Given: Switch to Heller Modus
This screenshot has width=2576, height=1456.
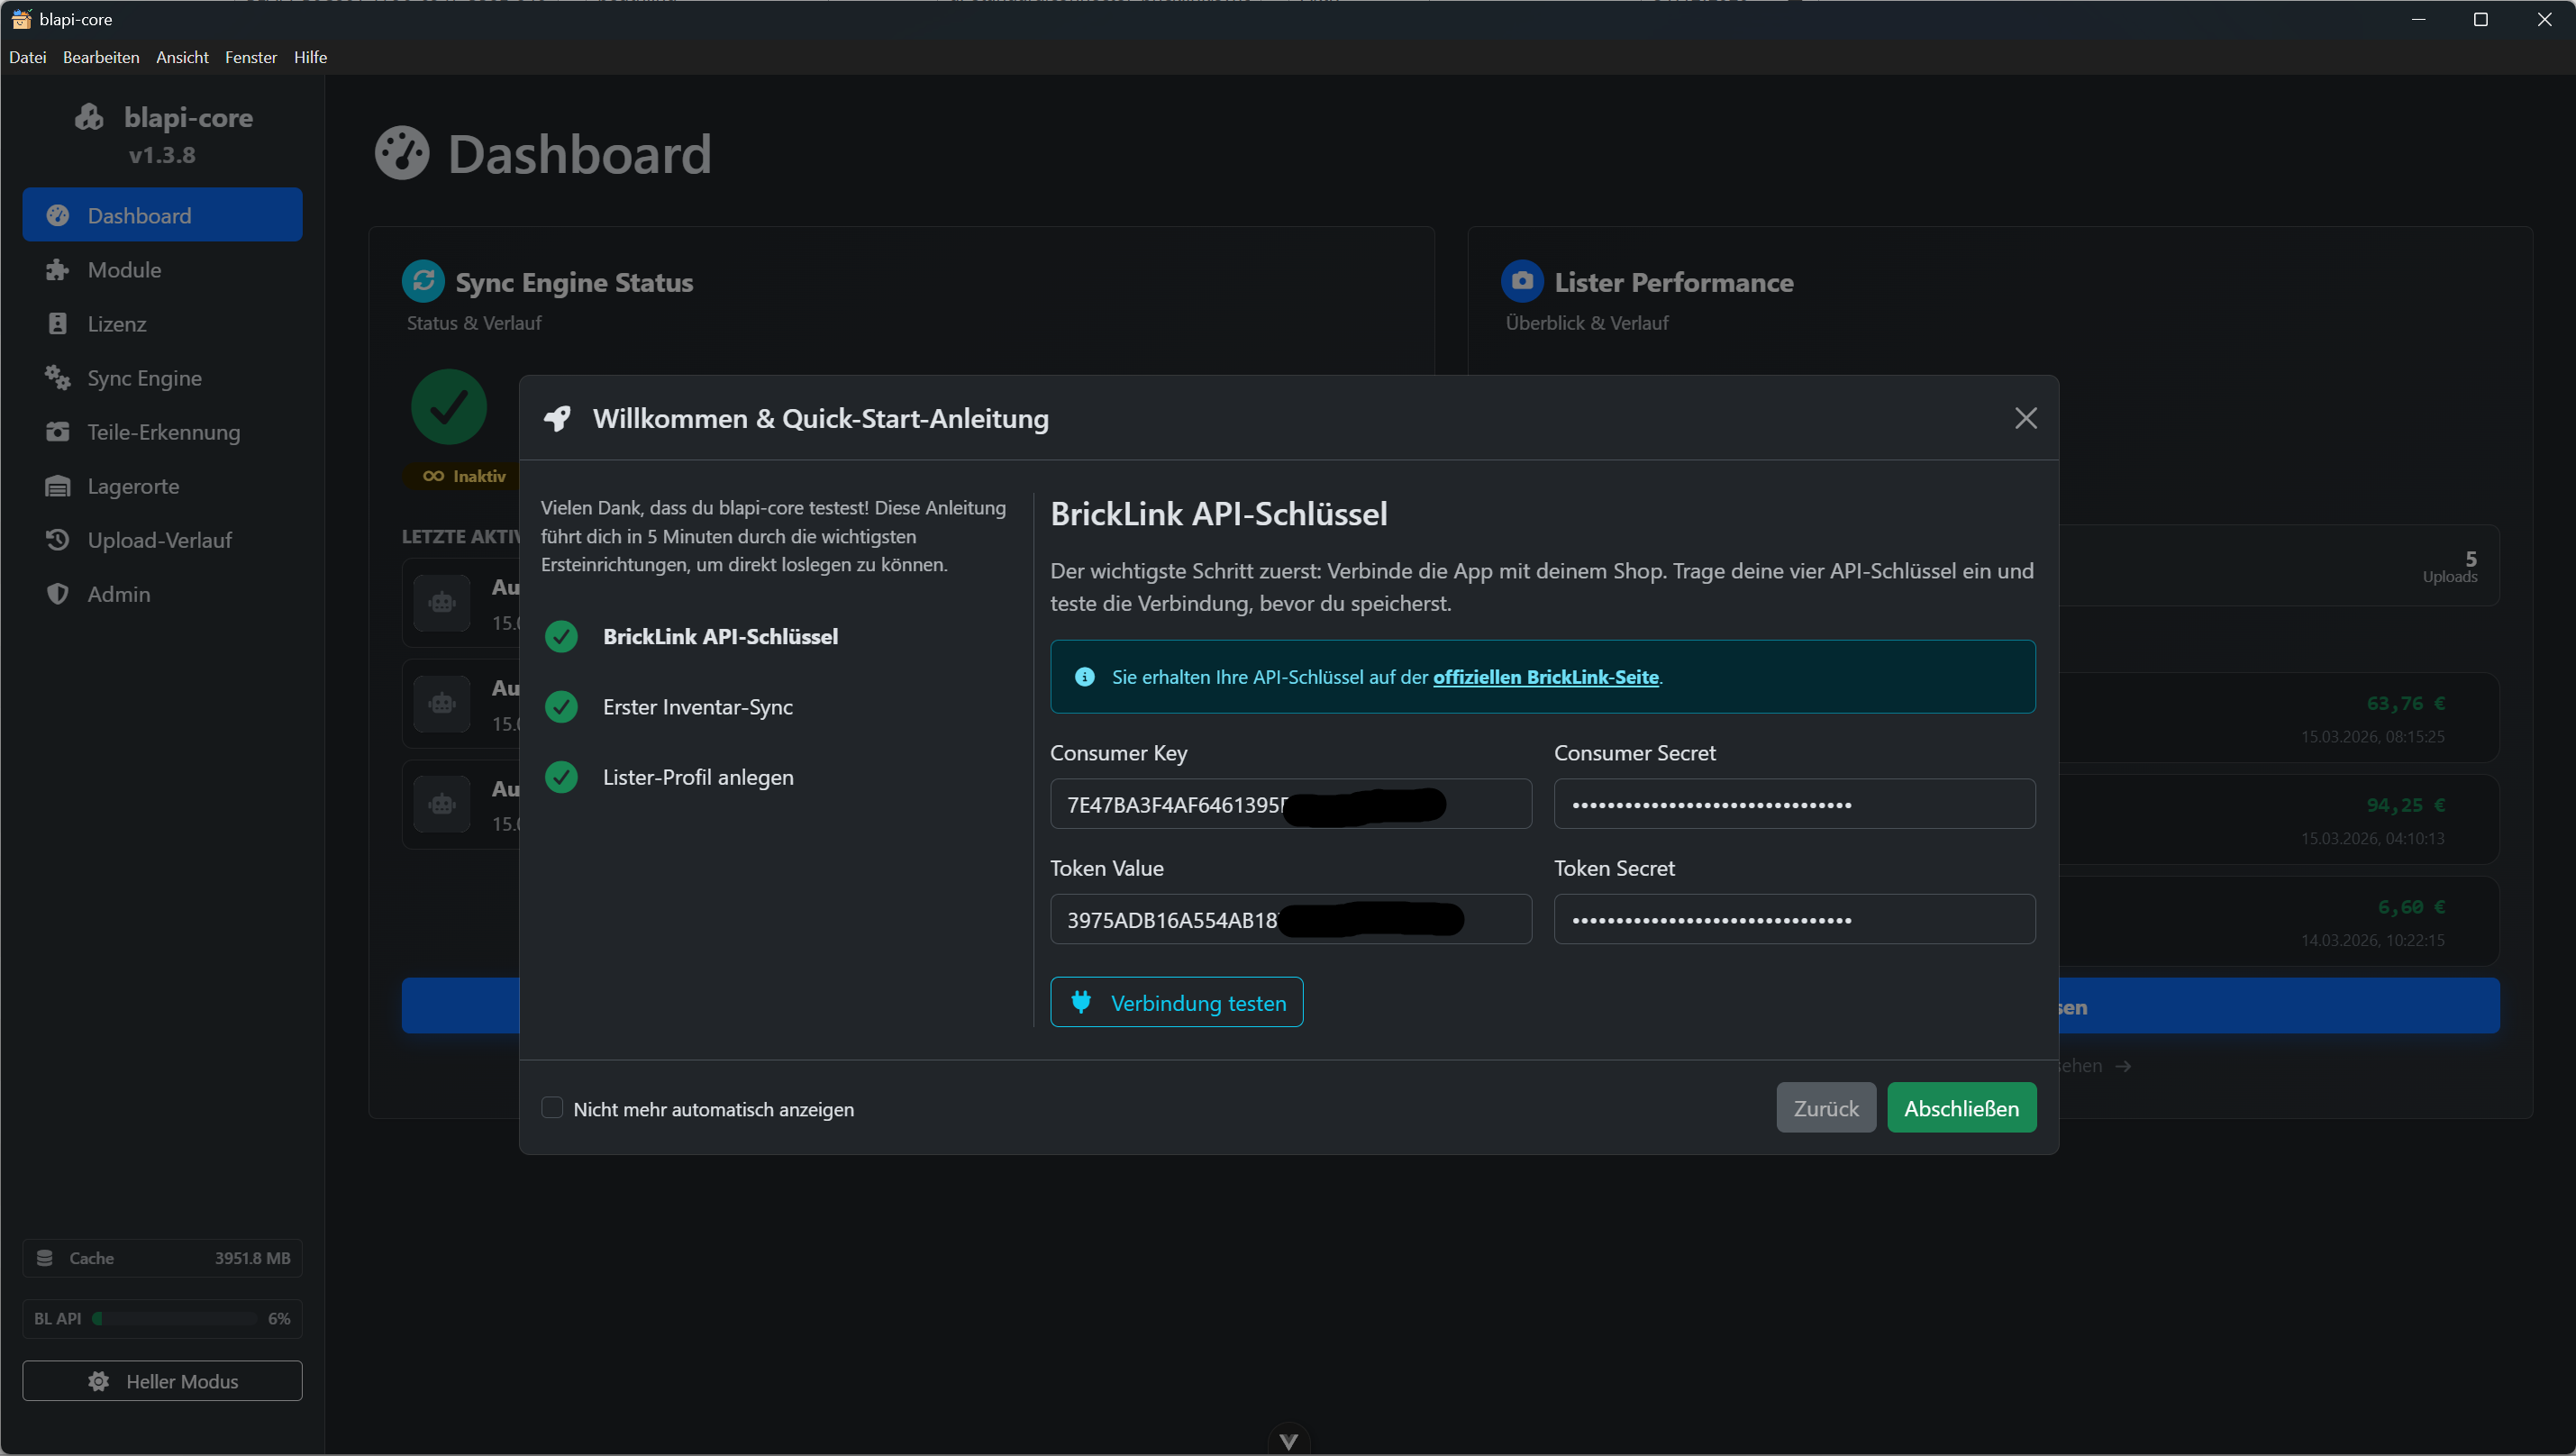Looking at the screenshot, I should (x=162, y=1381).
